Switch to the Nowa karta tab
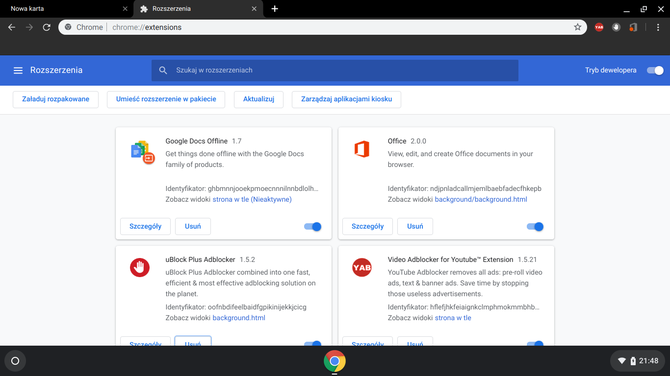The image size is (670, 376). pos(66,9)
